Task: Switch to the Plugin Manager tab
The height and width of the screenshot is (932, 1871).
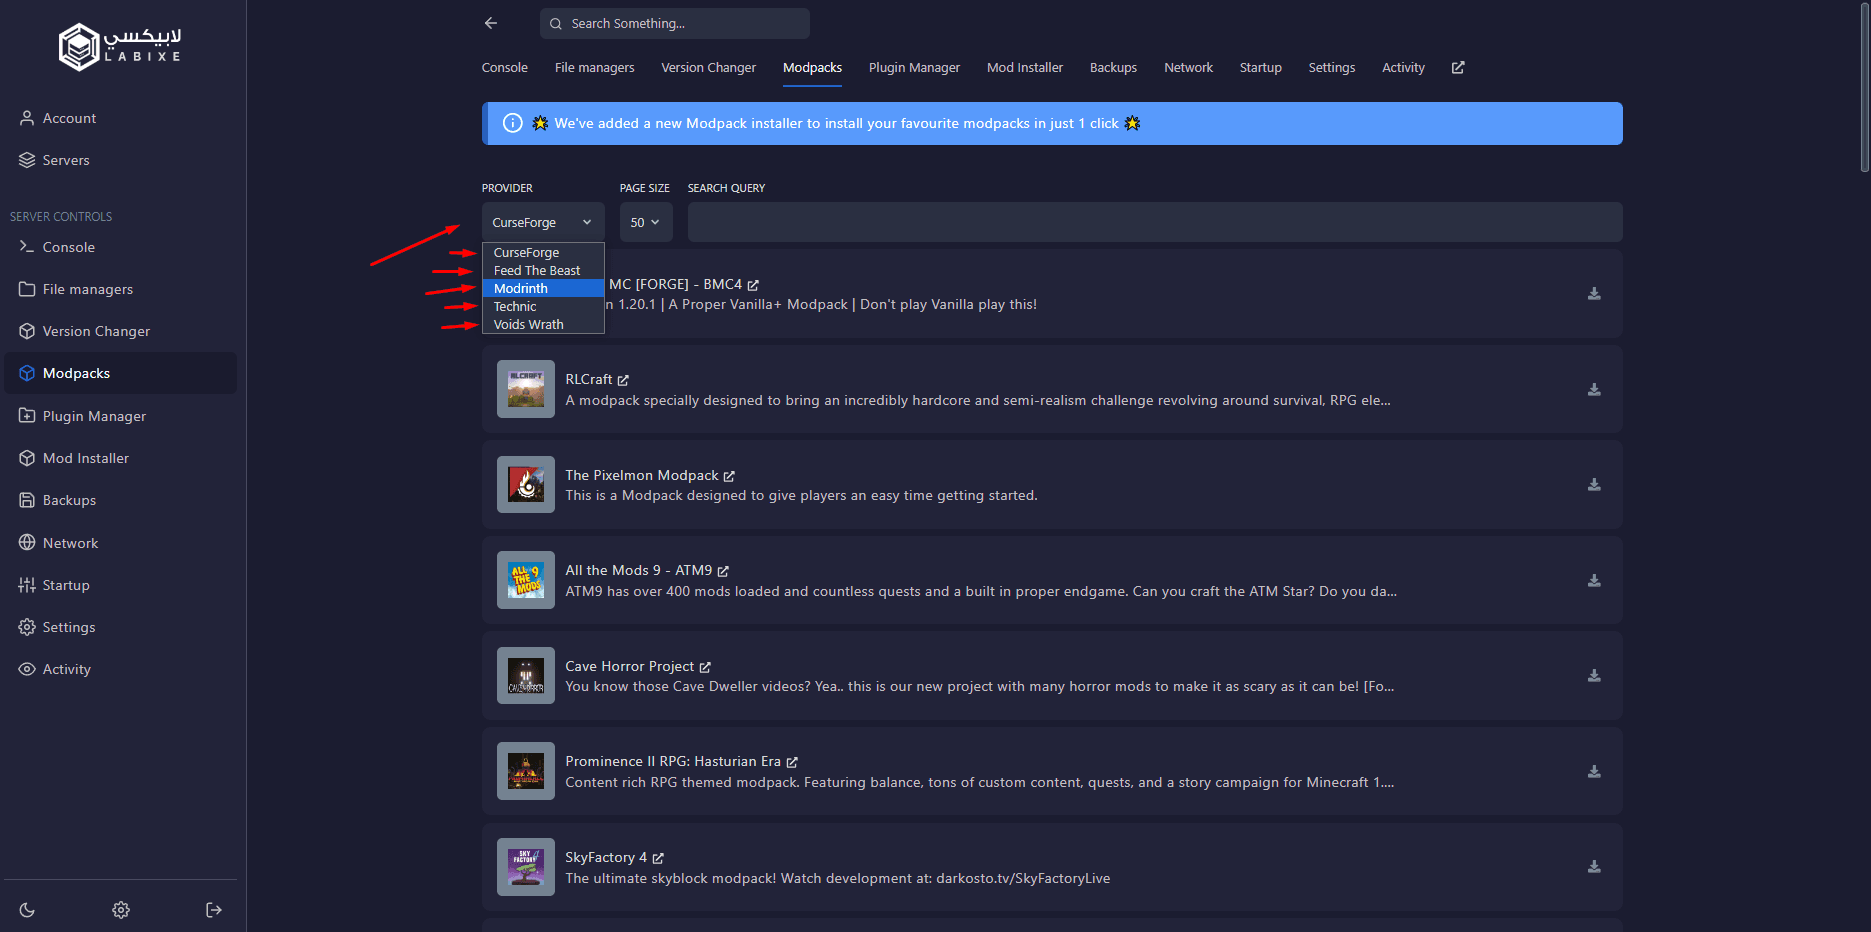Action: tap(914, 68)
